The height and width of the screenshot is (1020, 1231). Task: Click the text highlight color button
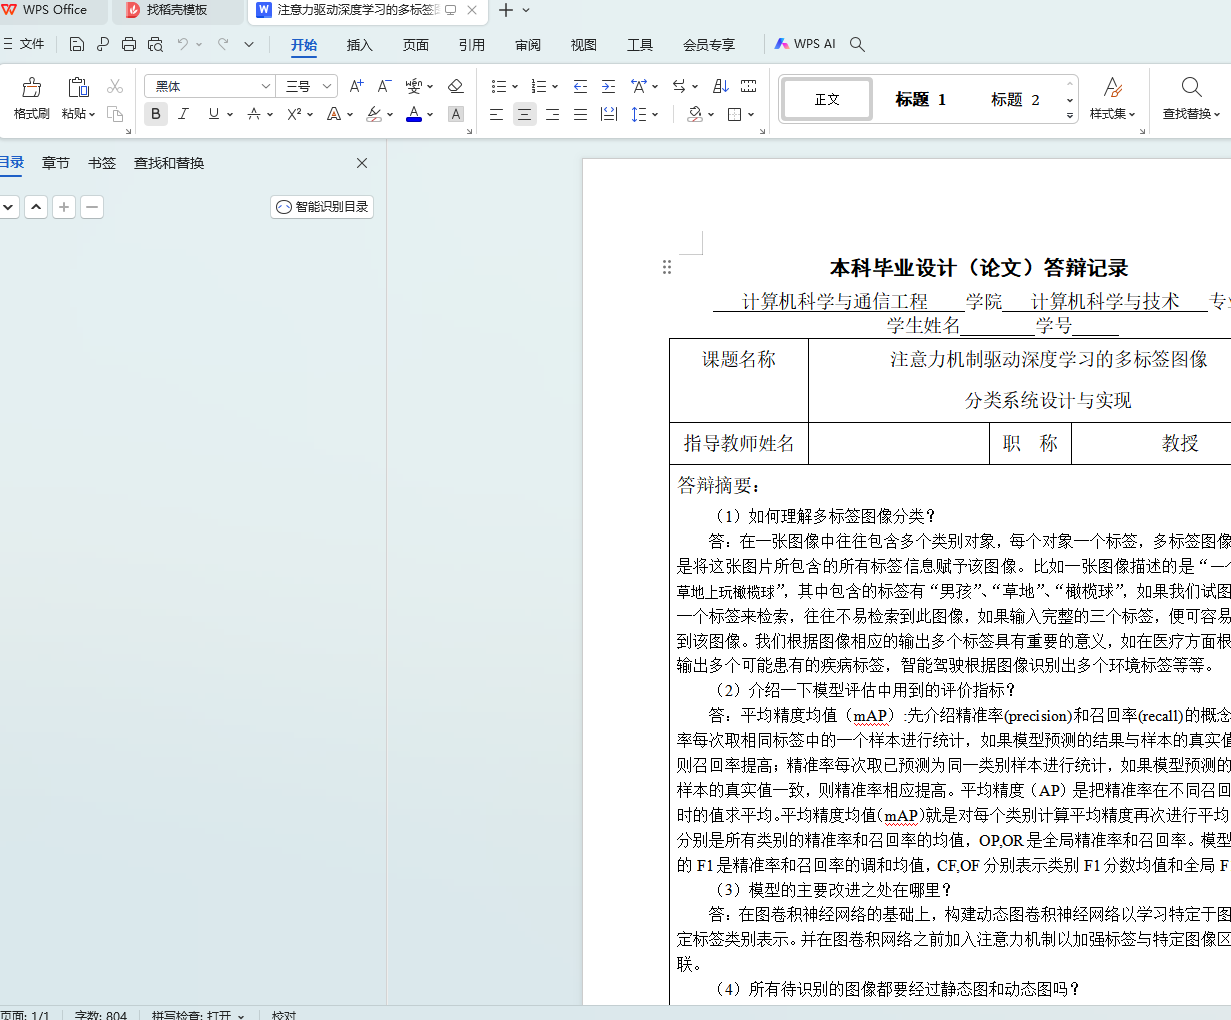[x=374, y=114]
